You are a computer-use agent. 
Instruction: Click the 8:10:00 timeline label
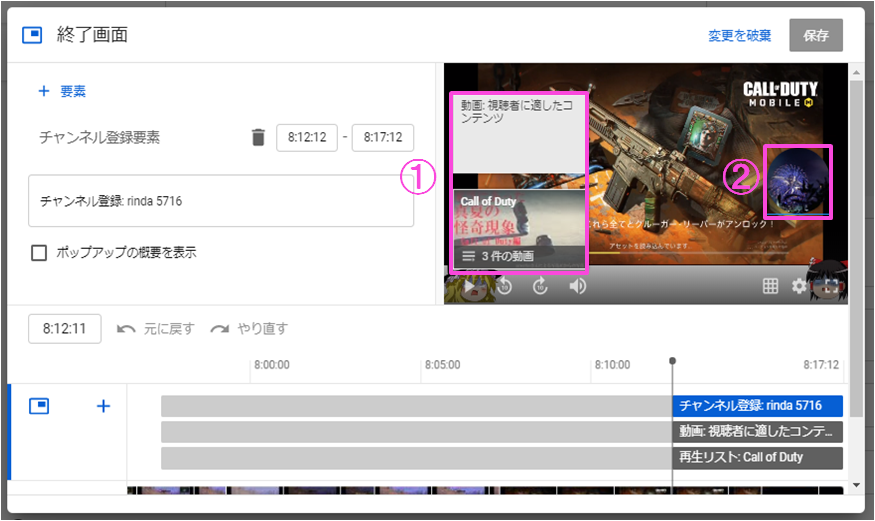612,365
